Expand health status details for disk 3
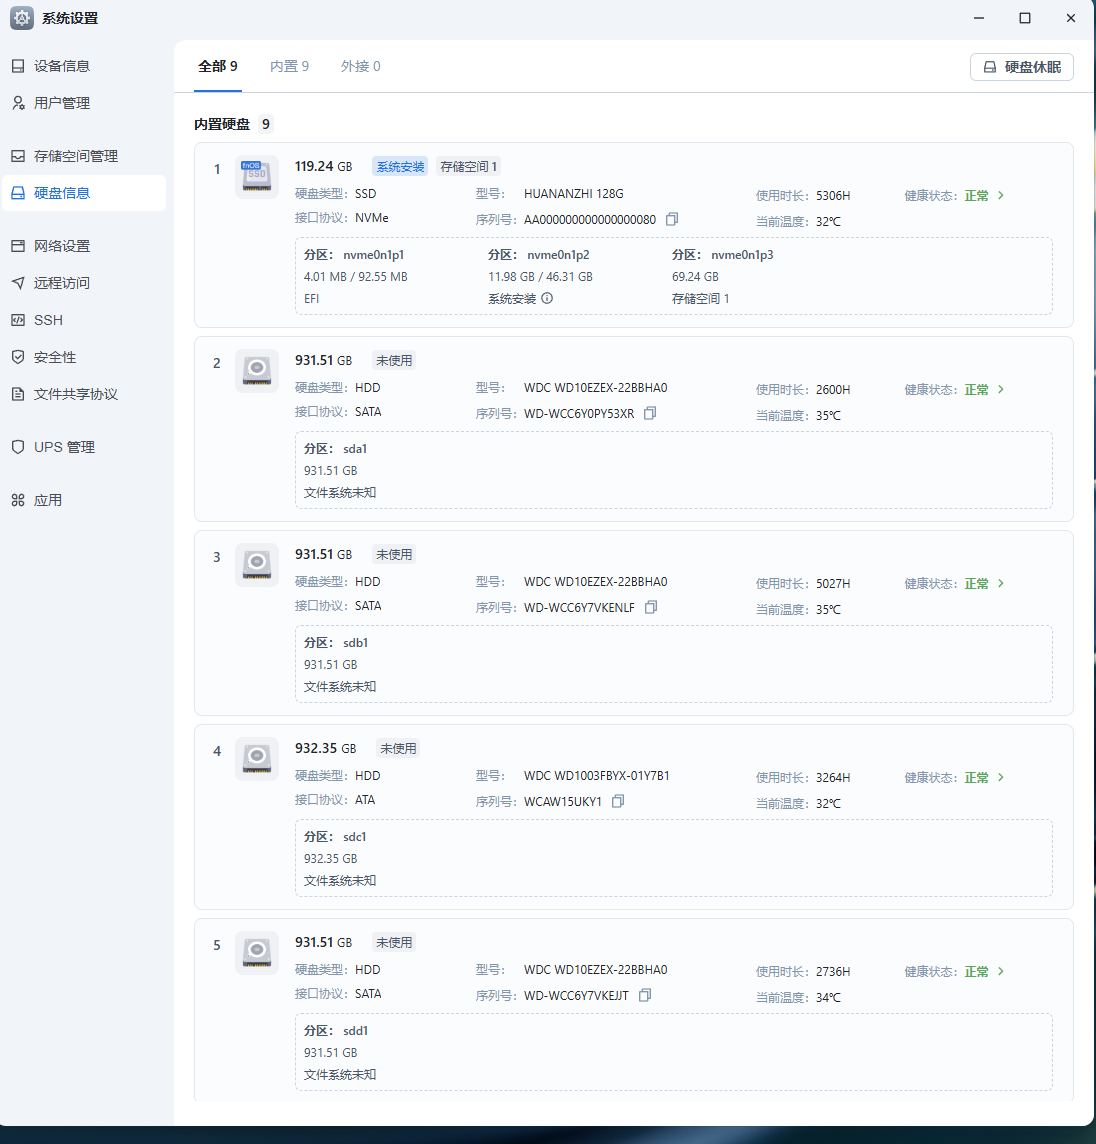 pos(1001,584)
